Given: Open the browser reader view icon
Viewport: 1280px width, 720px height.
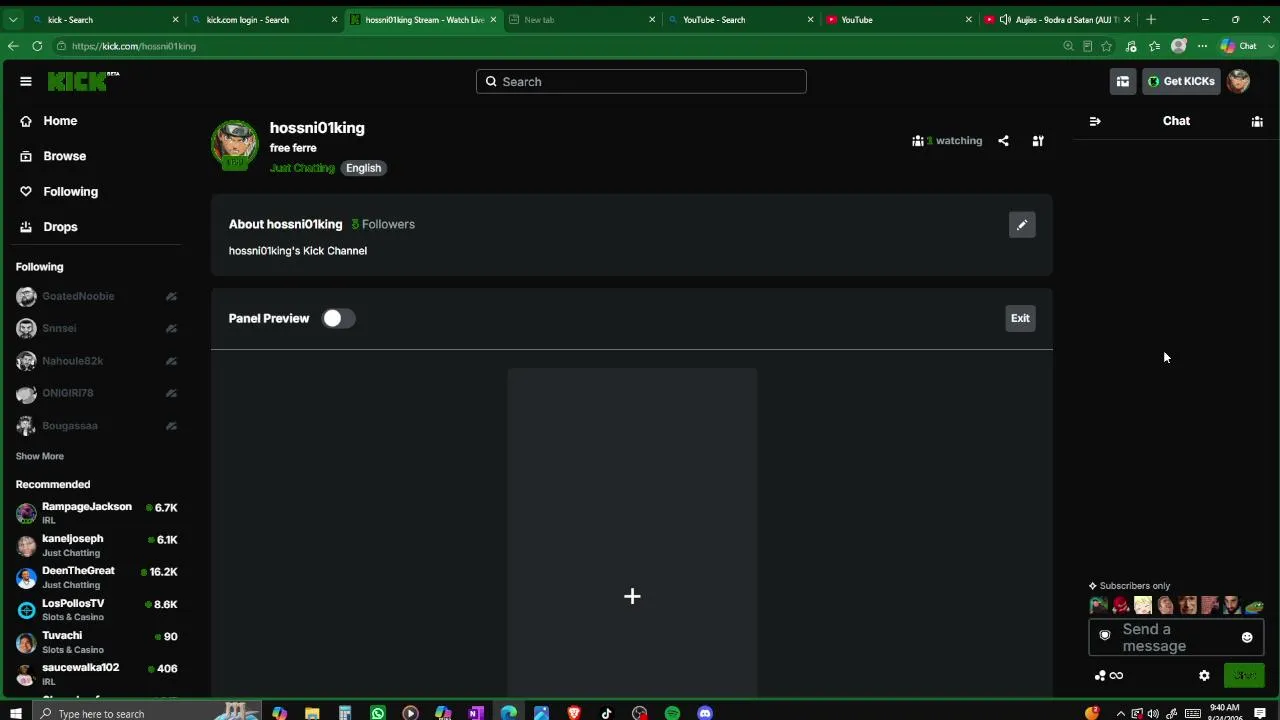Looking at the screenshot, I should (x=1087, y=46).
